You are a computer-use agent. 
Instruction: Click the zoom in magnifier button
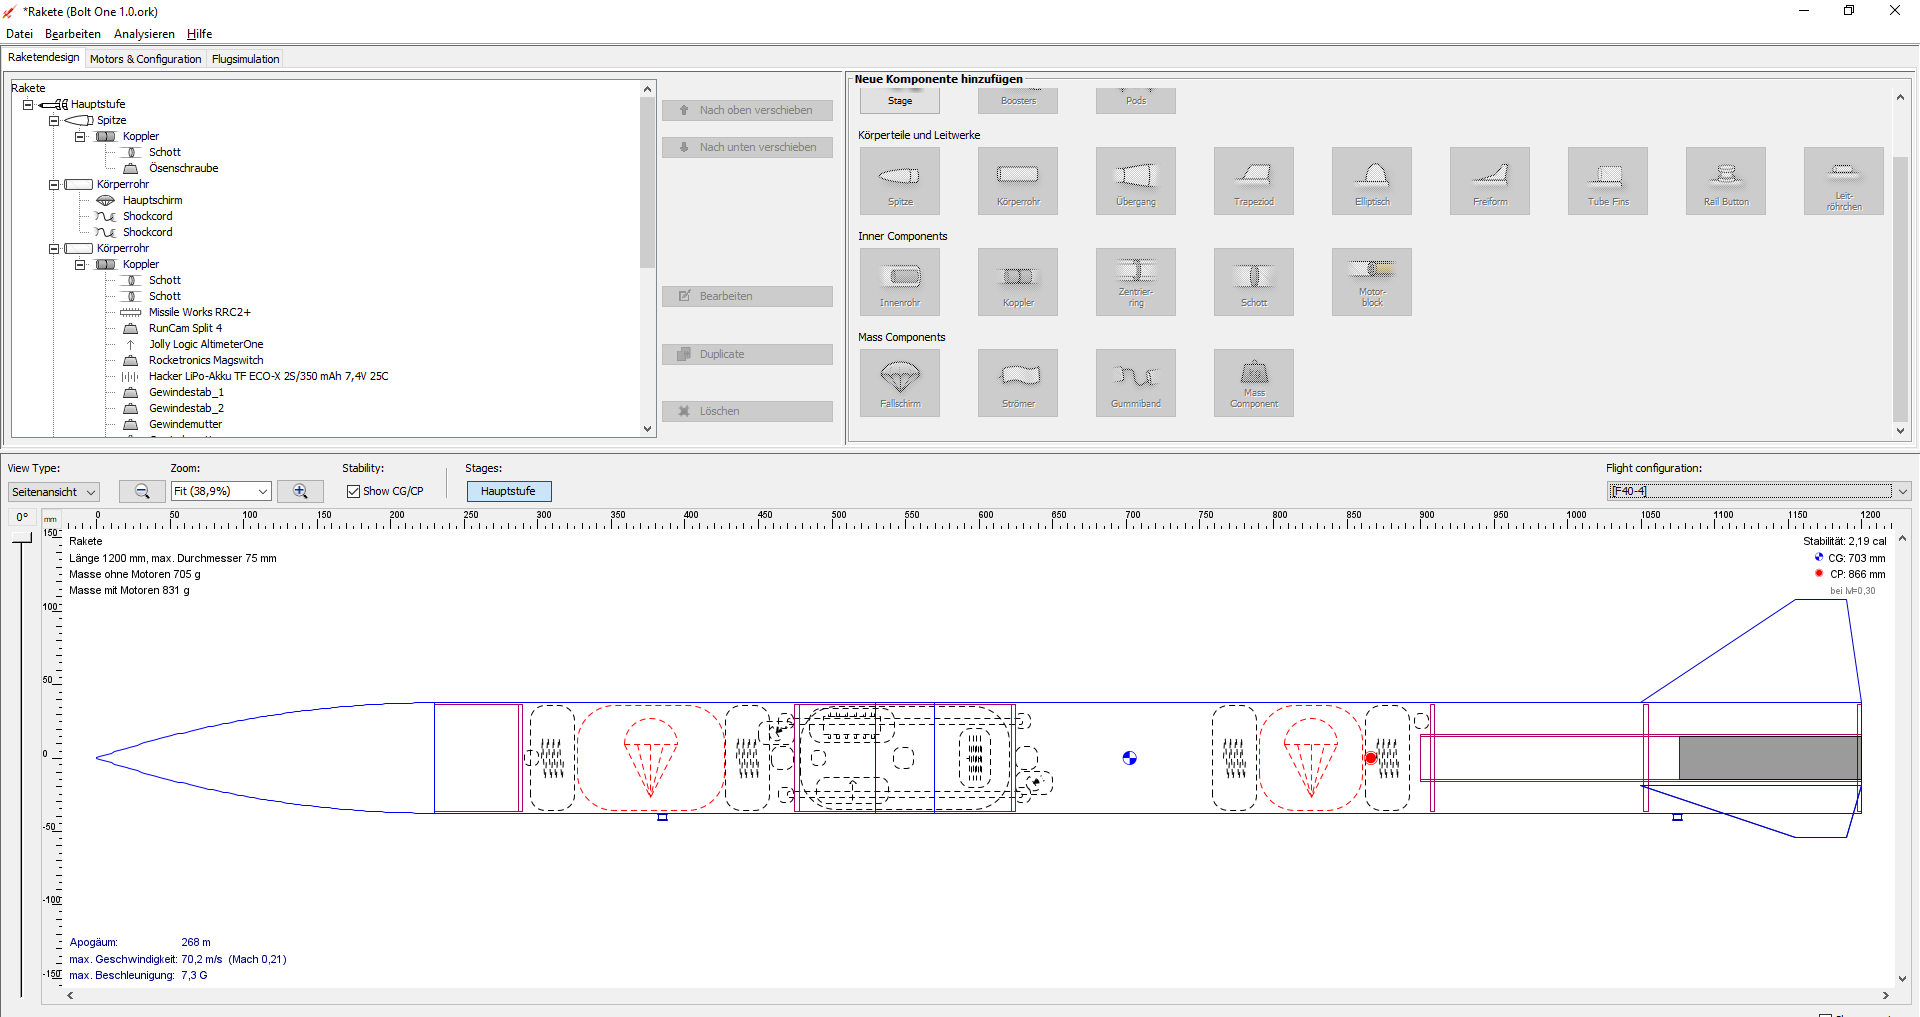pyautogui.click(x=300, y=491)
